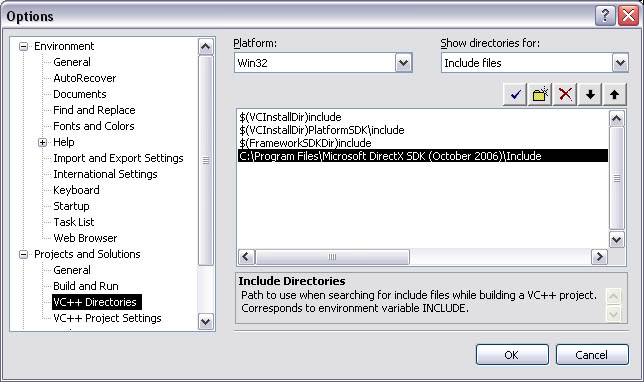Open Keyboard settings
This screenshot has height=382, width=644.
click(x=76, y=190)
